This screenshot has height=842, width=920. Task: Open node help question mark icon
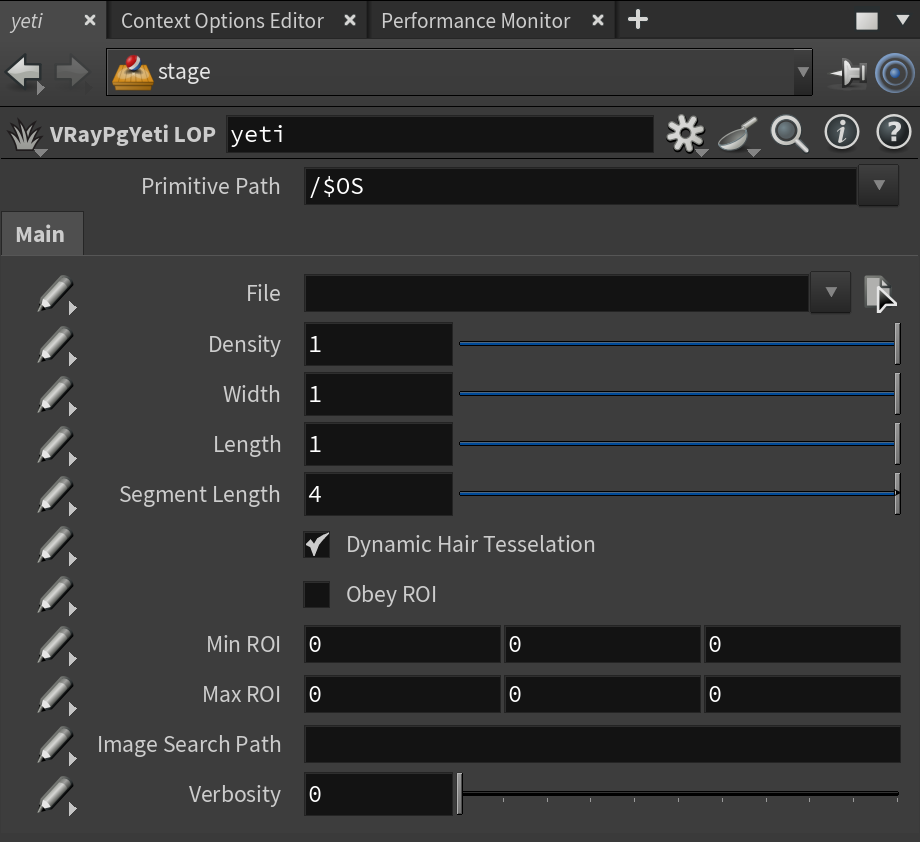(894, 132)
